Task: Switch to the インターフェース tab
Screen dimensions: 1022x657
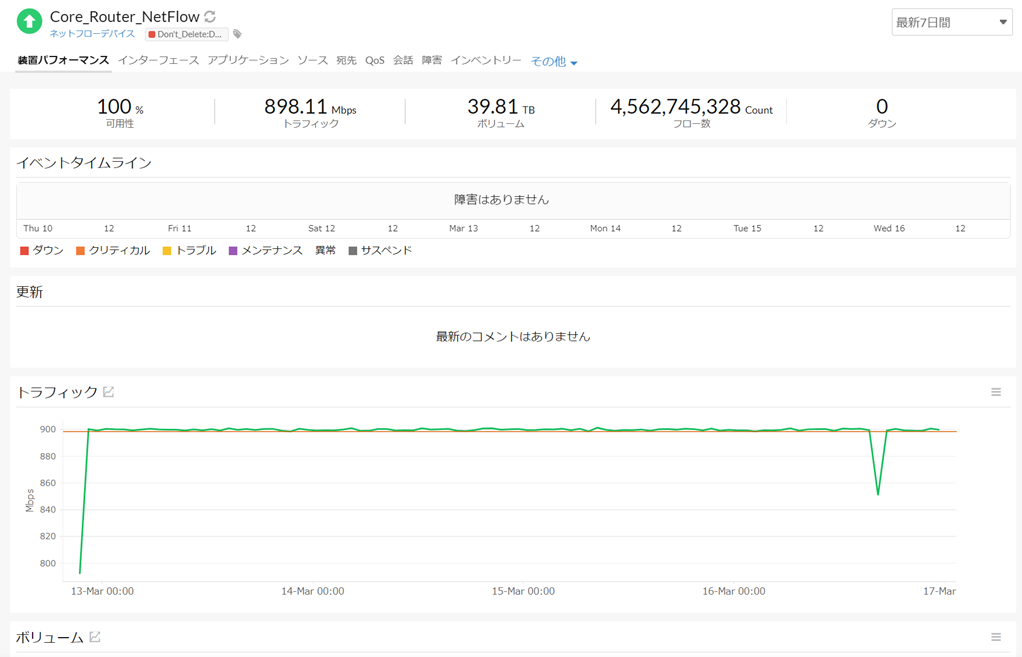Action: 158,61
